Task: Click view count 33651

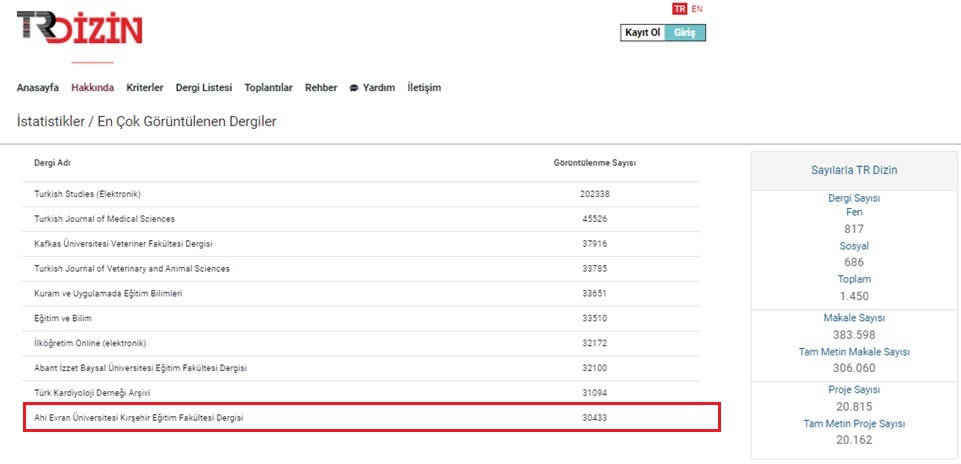Action: tap(594, 294)
